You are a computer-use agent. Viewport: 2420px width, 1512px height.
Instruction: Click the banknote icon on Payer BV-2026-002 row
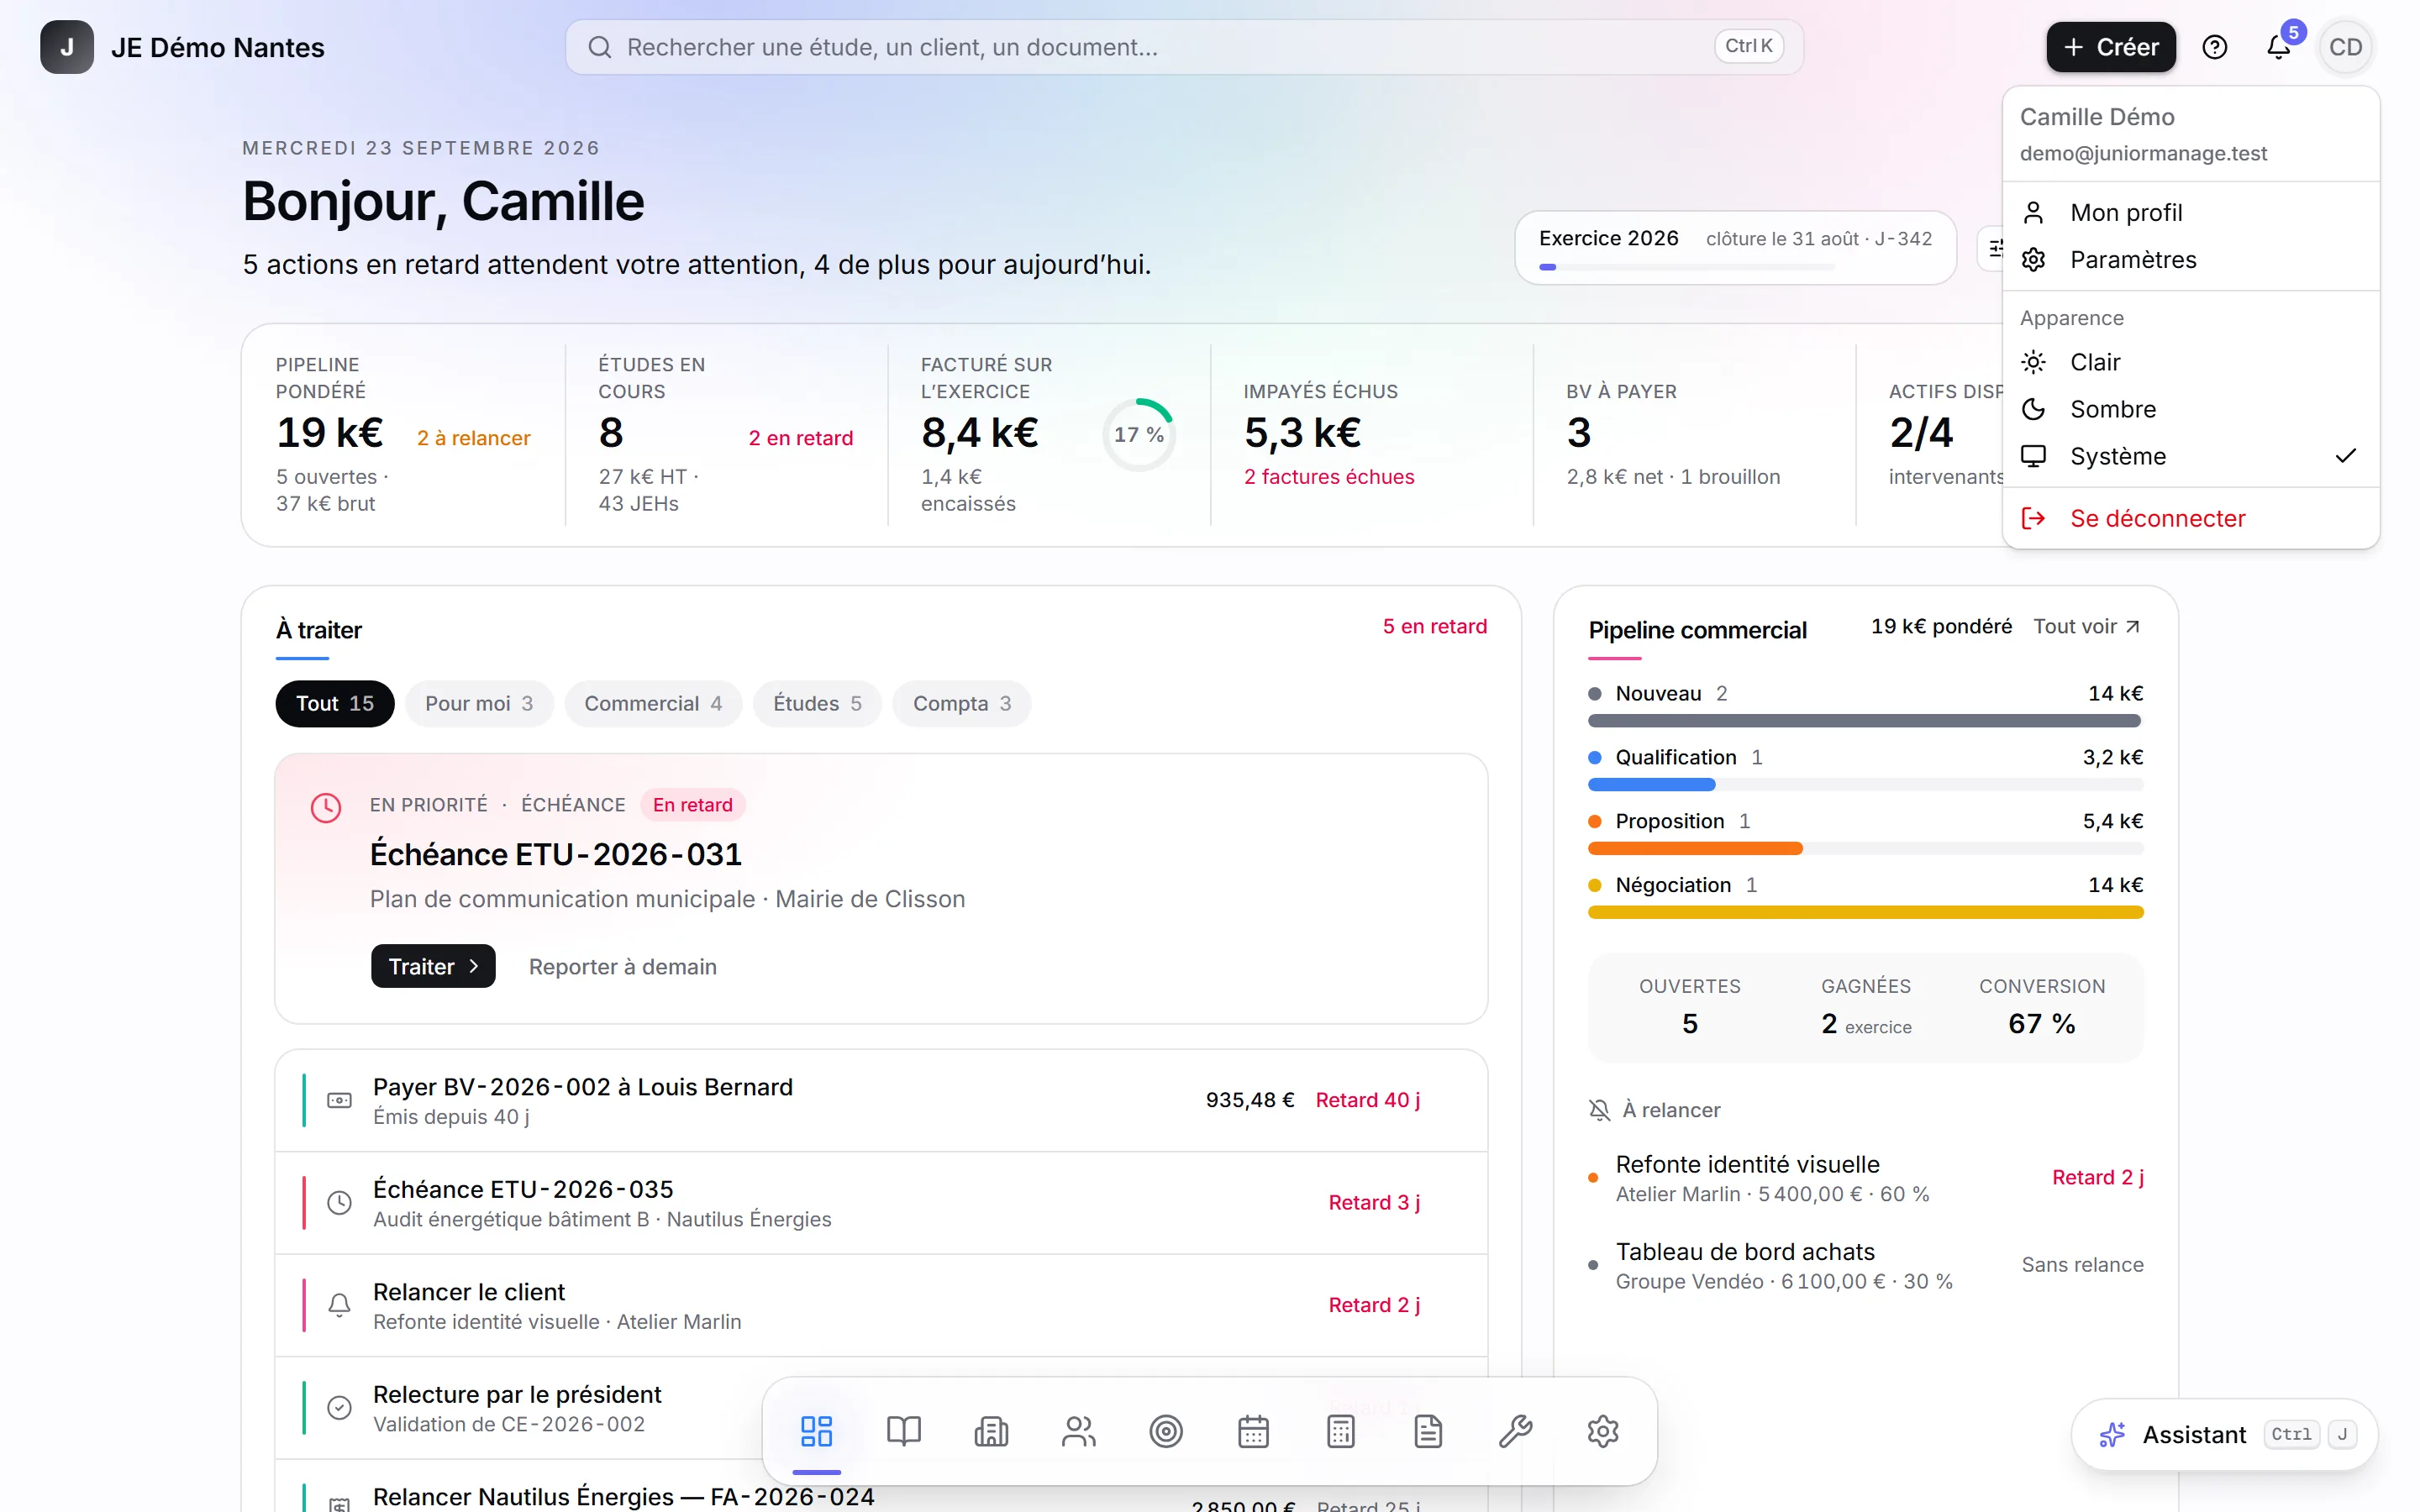point(340,1100)
